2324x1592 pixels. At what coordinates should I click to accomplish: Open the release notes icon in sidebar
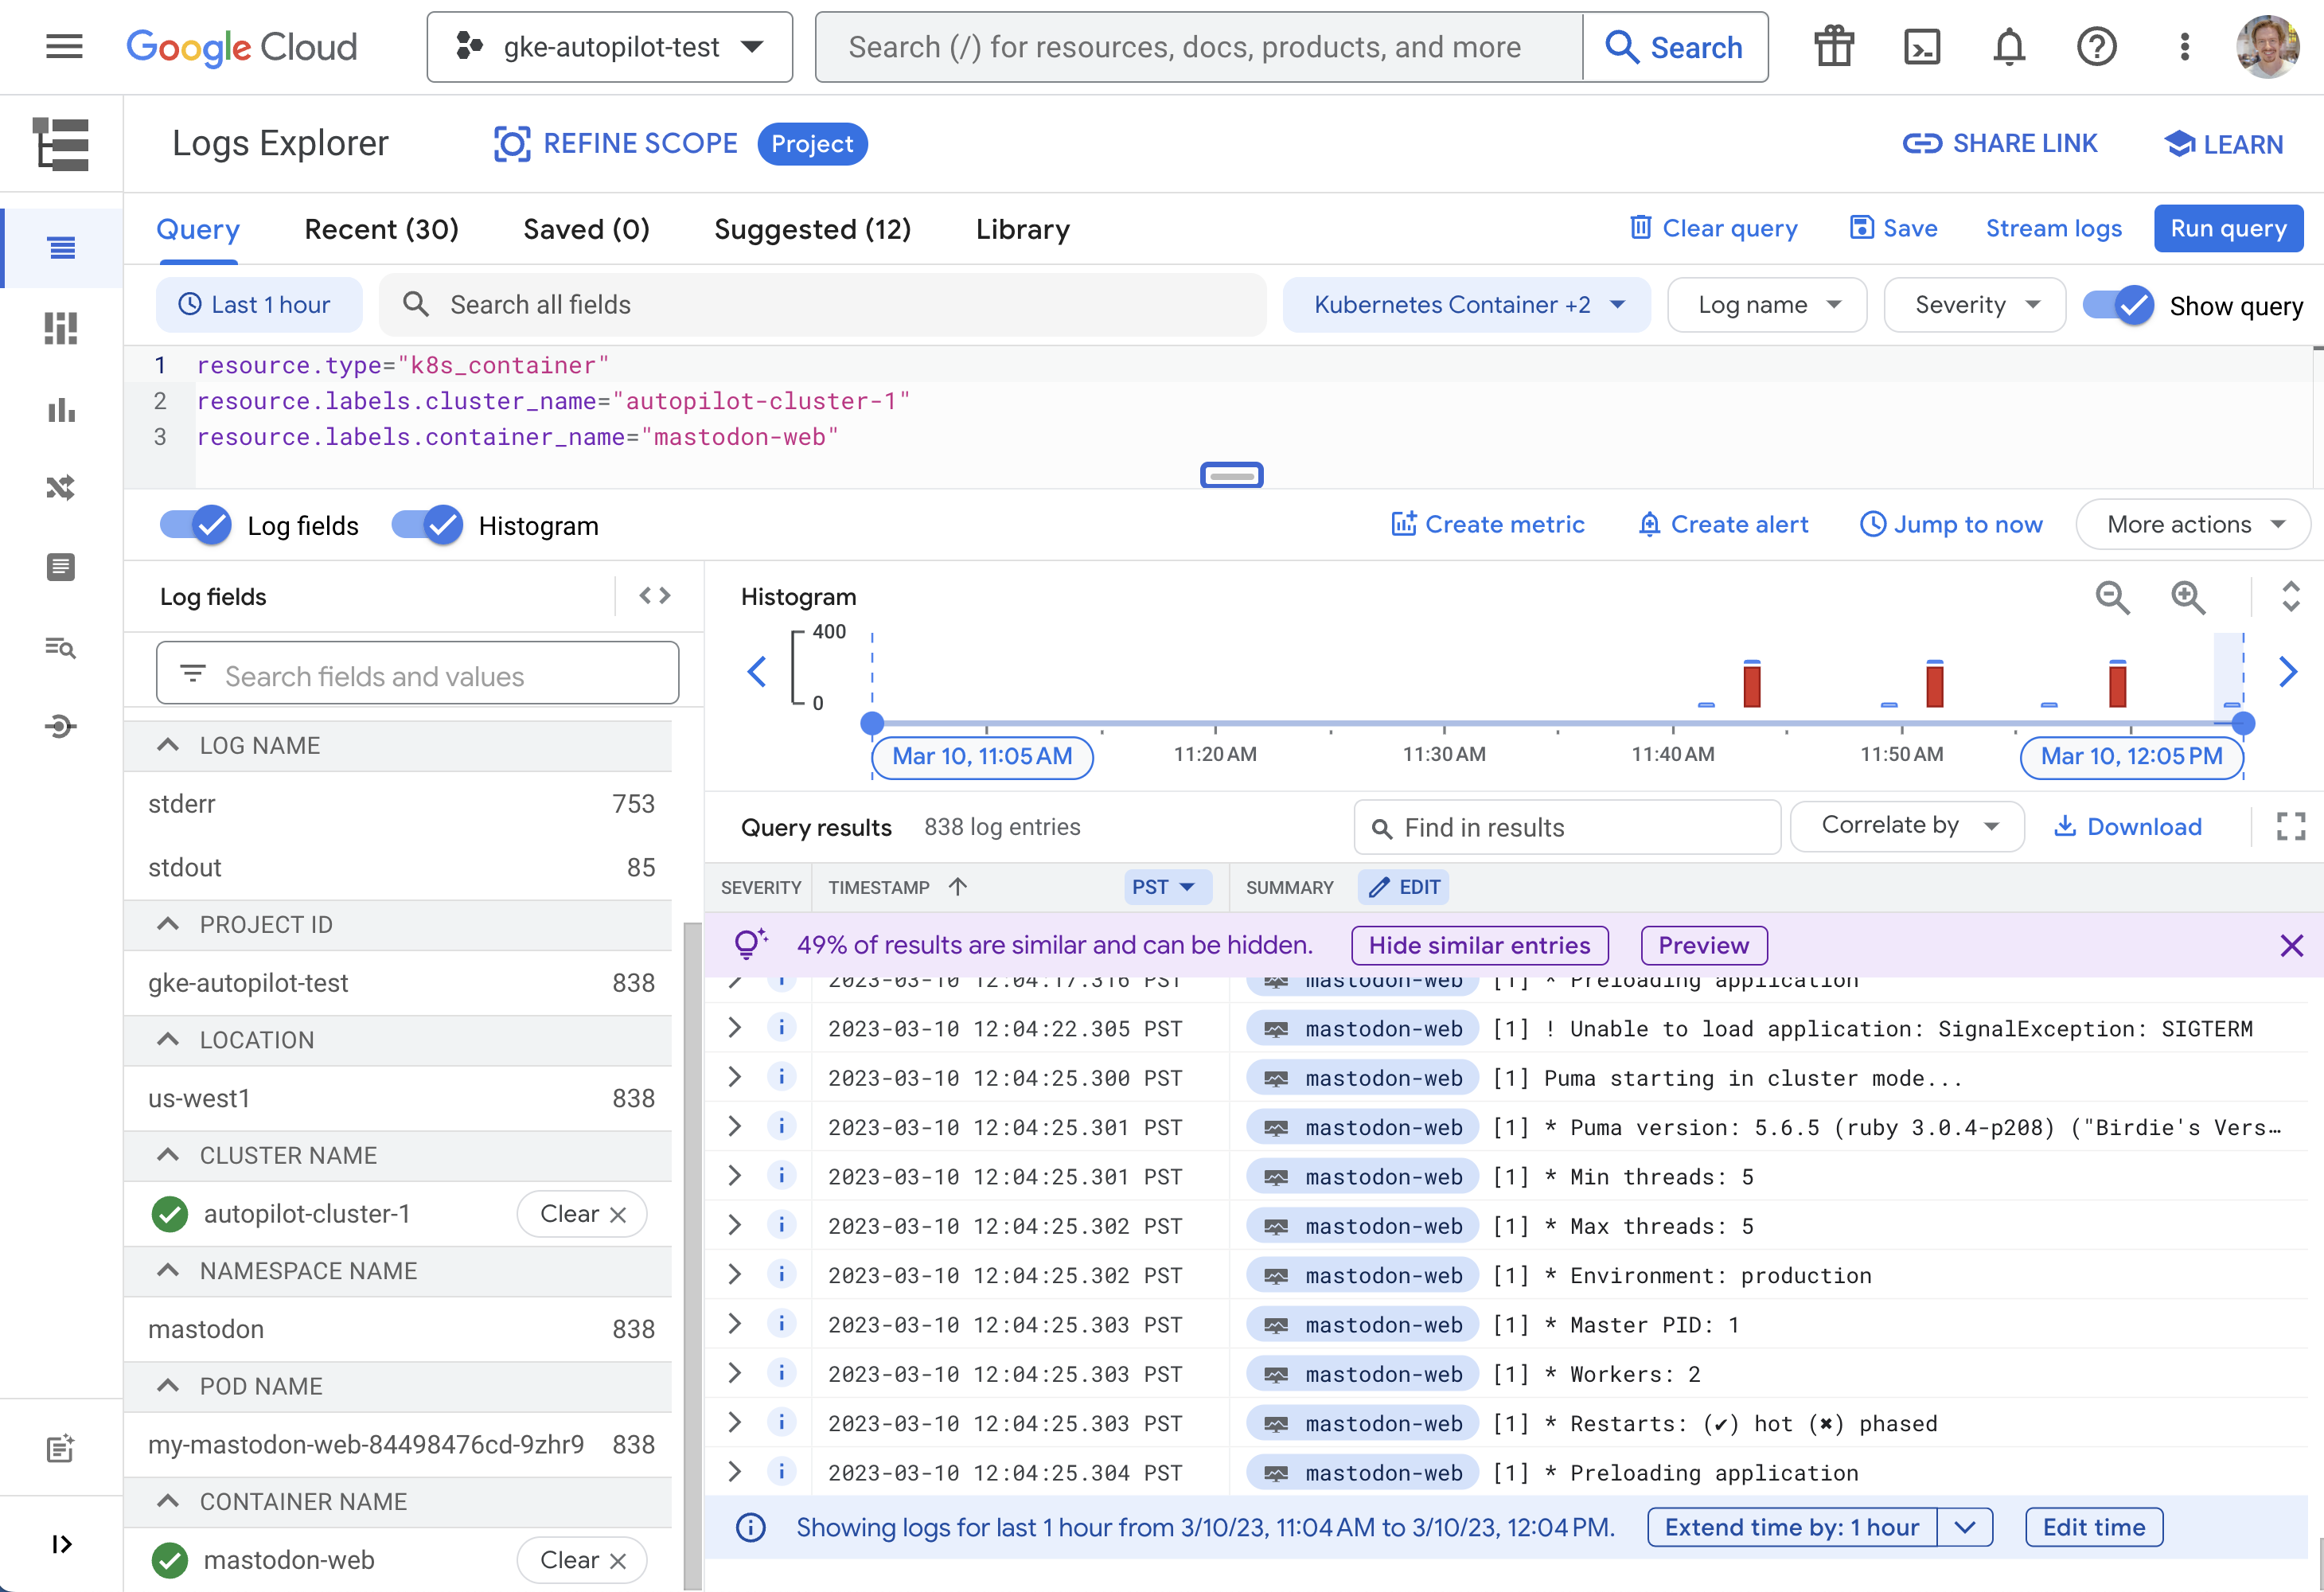(61, 1448)
